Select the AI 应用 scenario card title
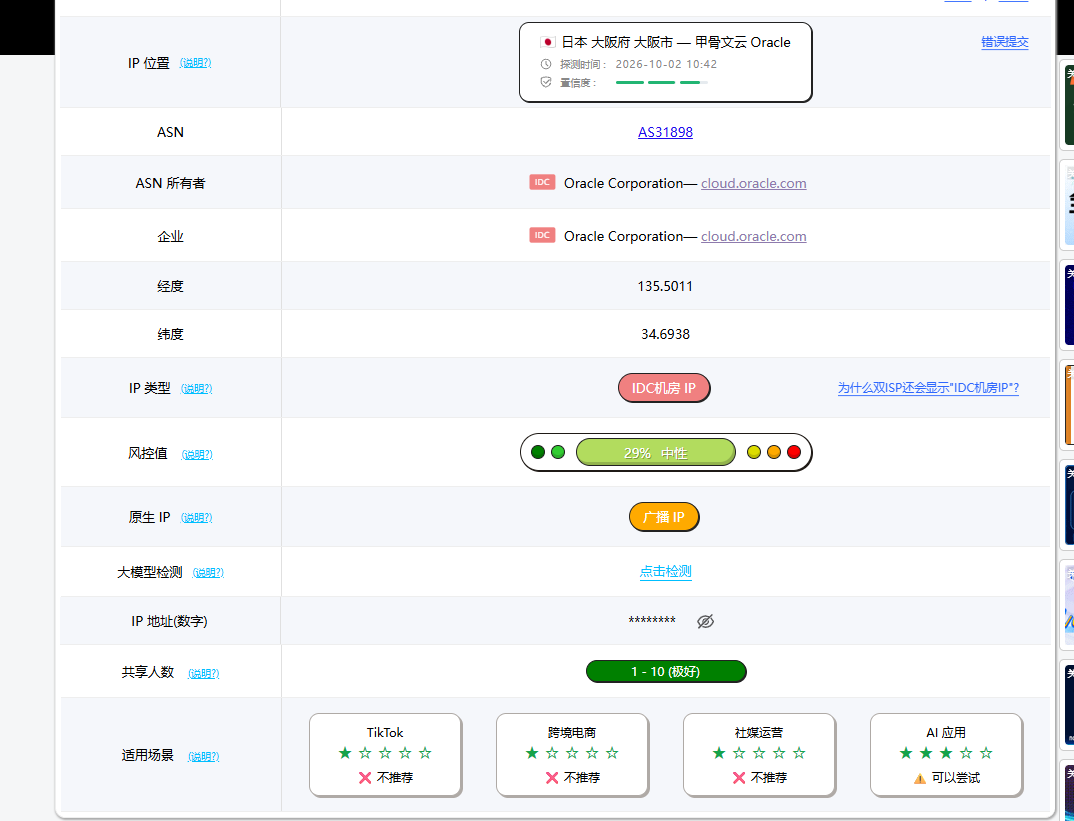This screenshot has height=821, width=1074. (946, 733)
